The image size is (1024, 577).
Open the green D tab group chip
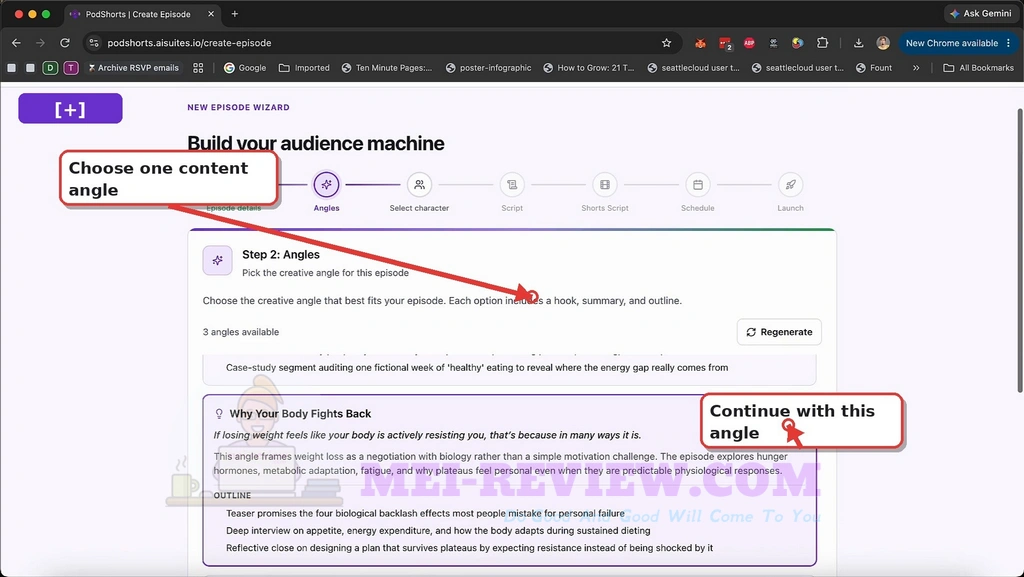[x=50, y=68]
